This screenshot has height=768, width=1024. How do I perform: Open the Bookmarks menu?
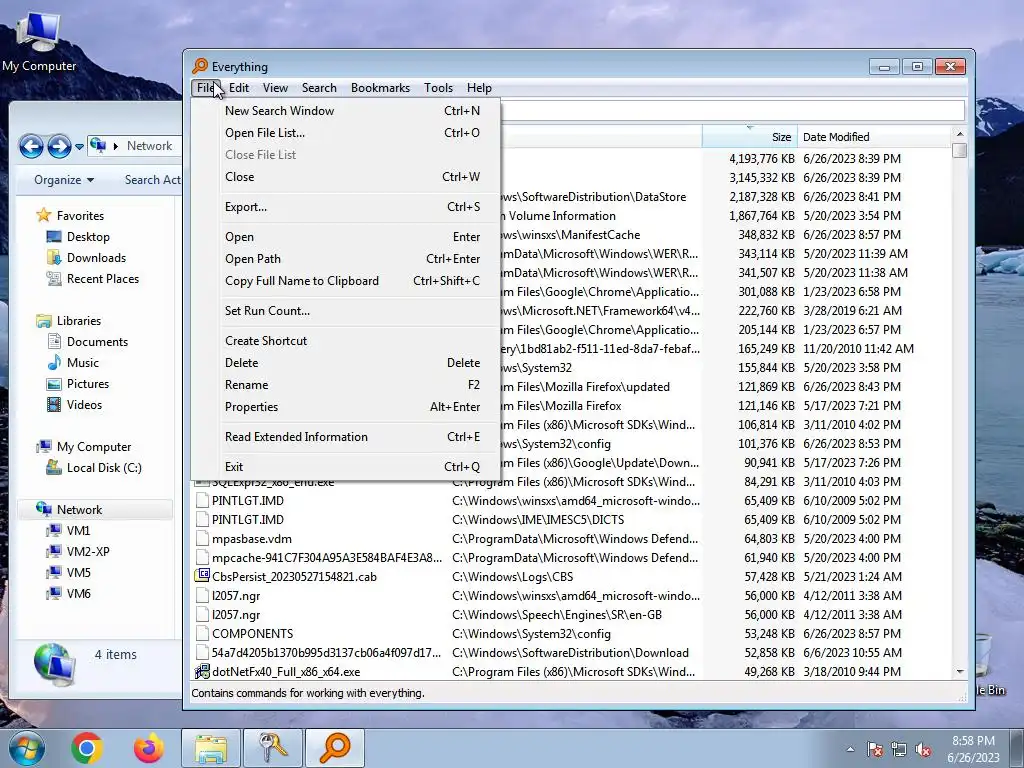pos(380,88)
